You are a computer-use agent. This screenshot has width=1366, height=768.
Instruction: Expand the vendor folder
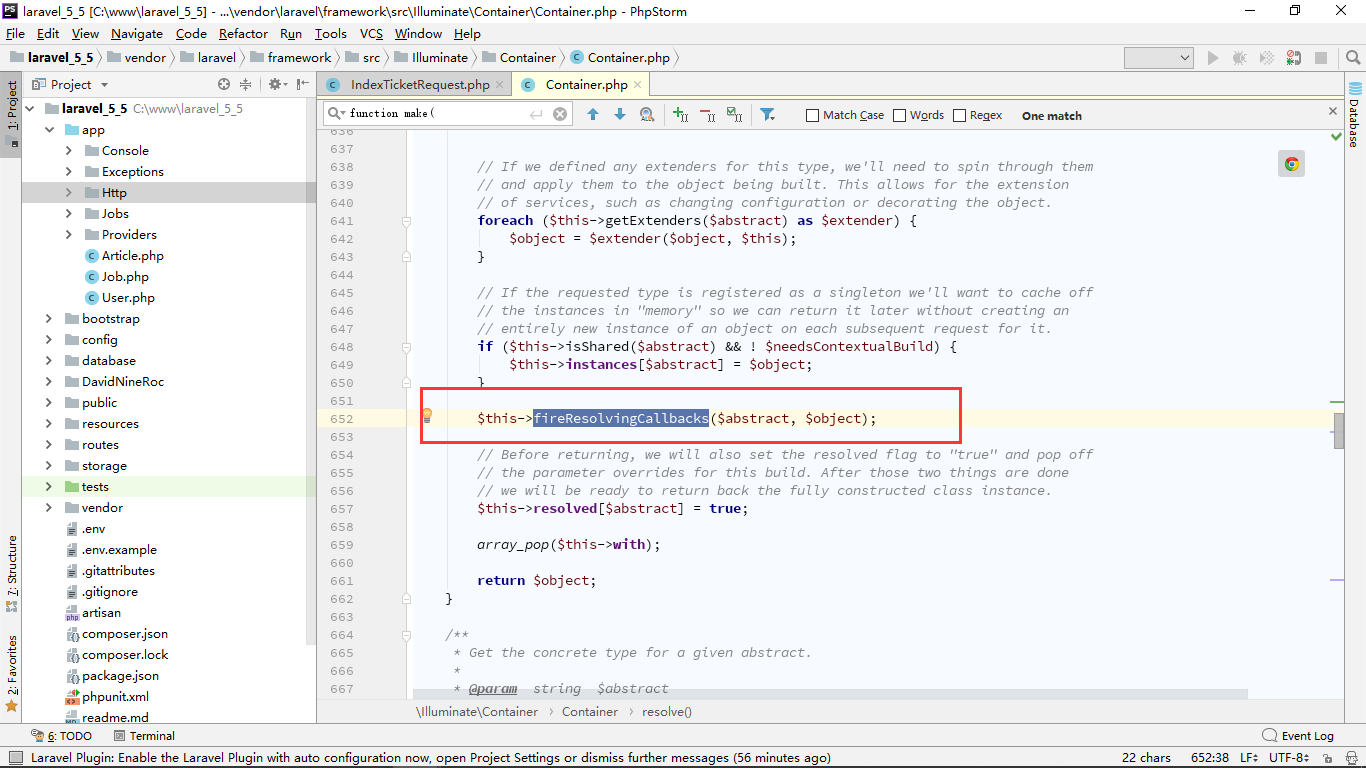point(49,508)
